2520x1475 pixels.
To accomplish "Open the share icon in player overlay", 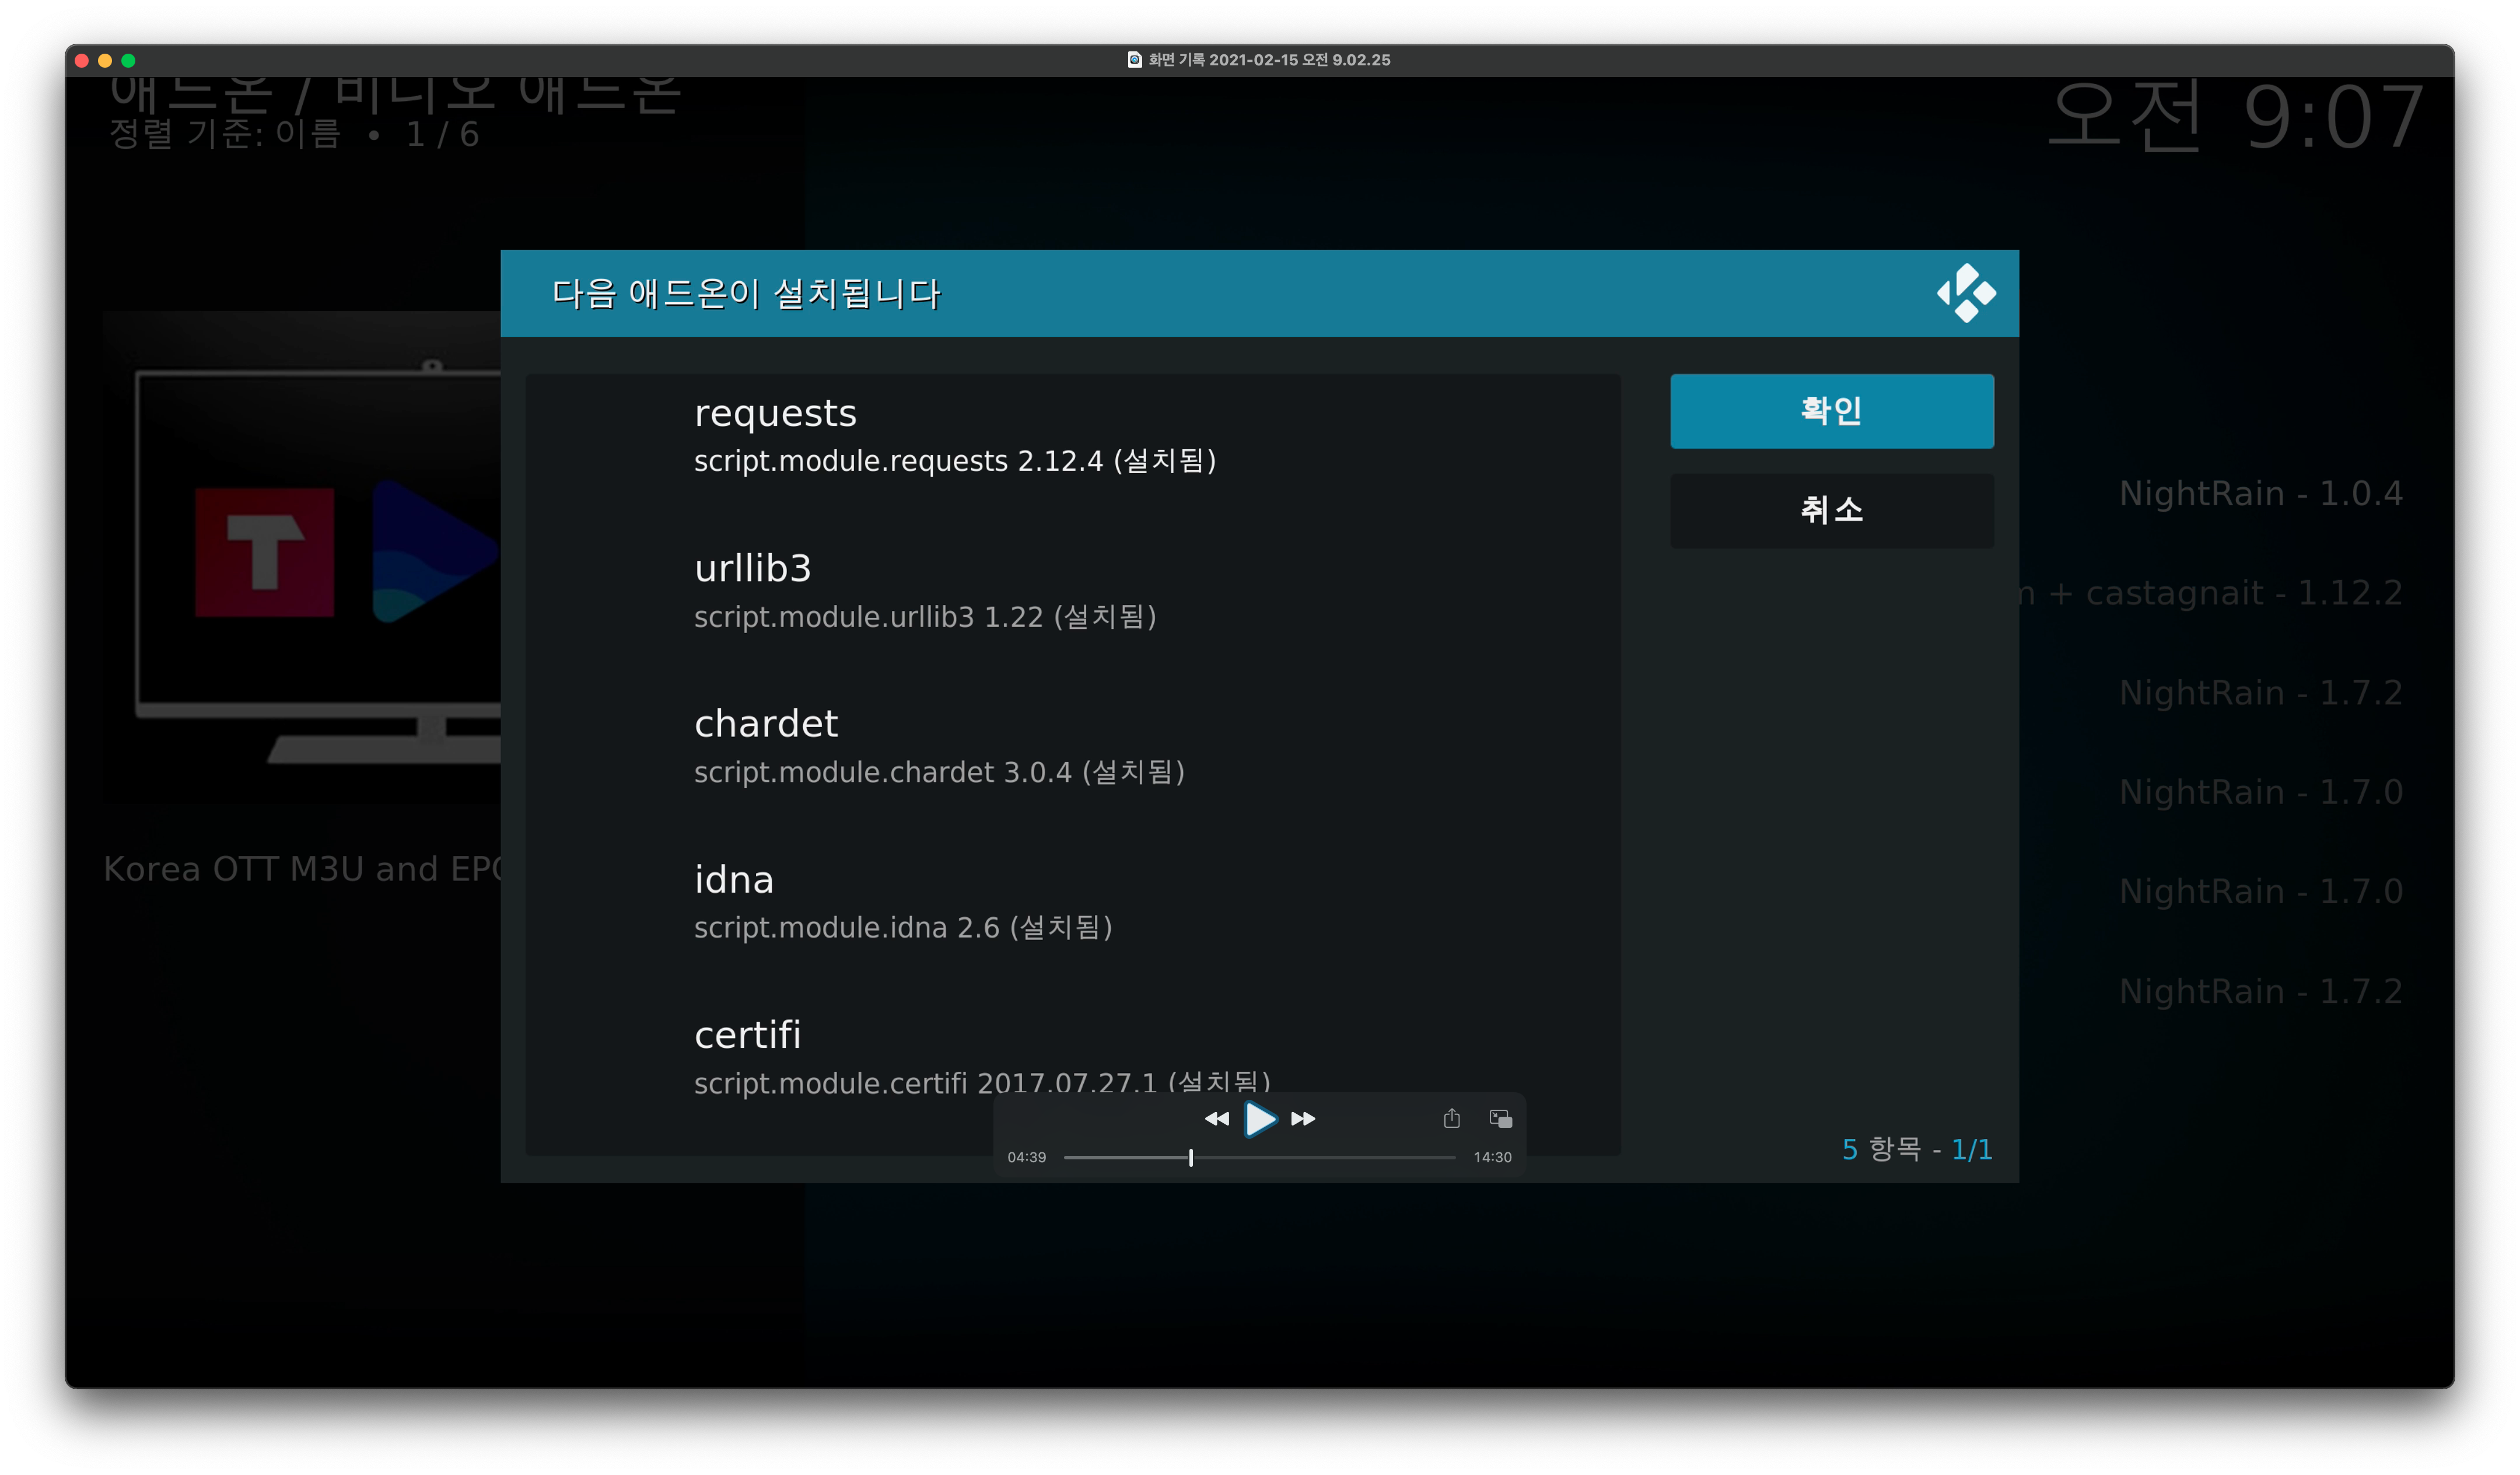I will click(1451, 1118).
